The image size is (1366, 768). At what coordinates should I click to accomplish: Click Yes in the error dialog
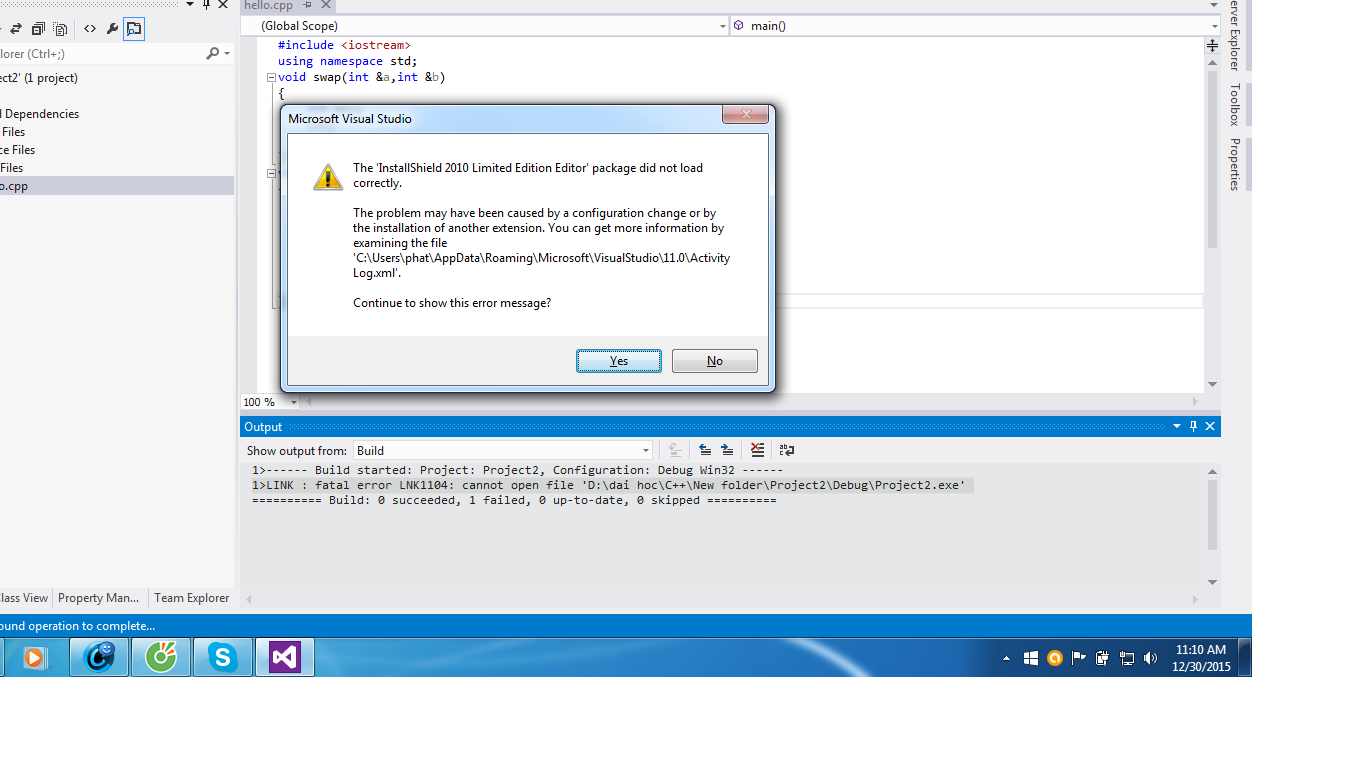(x=618, y=361)
